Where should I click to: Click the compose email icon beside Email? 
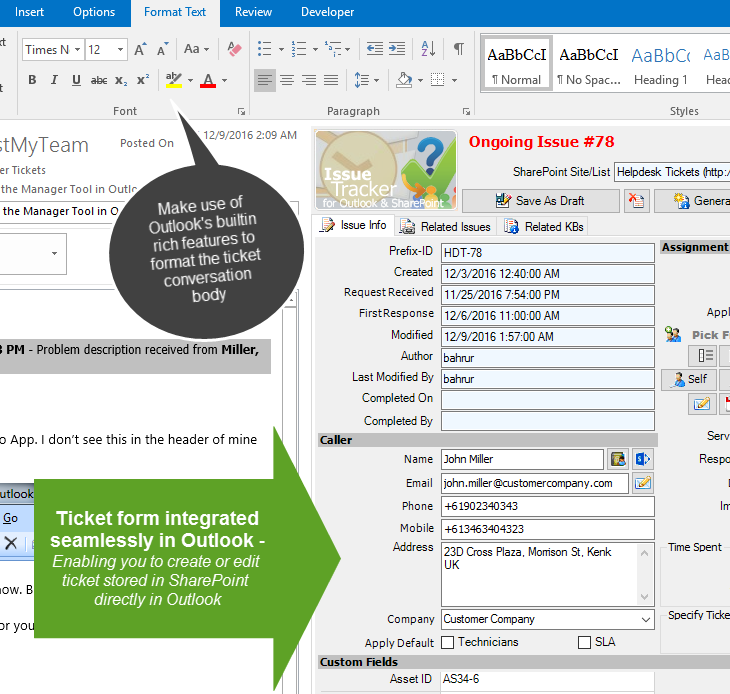tap(642, 483)
